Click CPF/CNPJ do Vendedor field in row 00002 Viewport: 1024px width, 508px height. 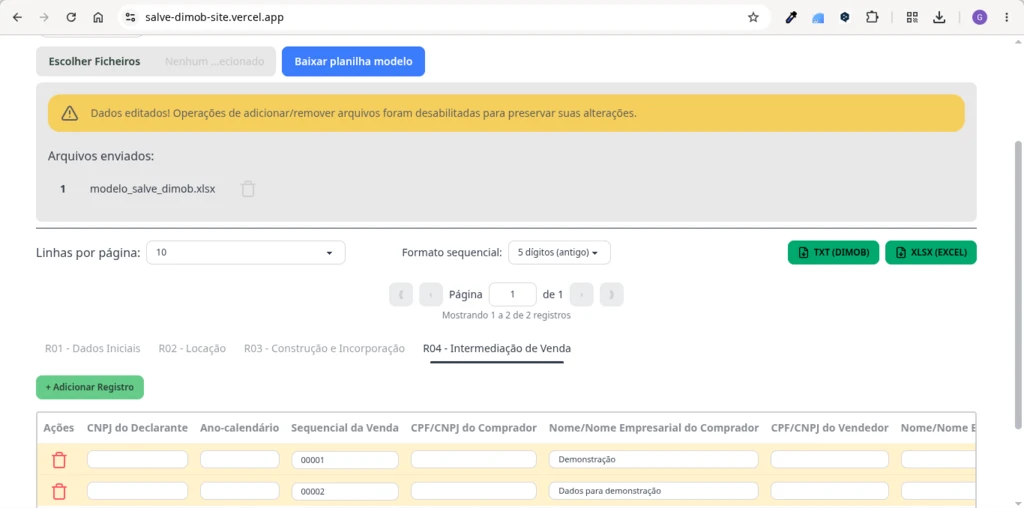point(829,490)
